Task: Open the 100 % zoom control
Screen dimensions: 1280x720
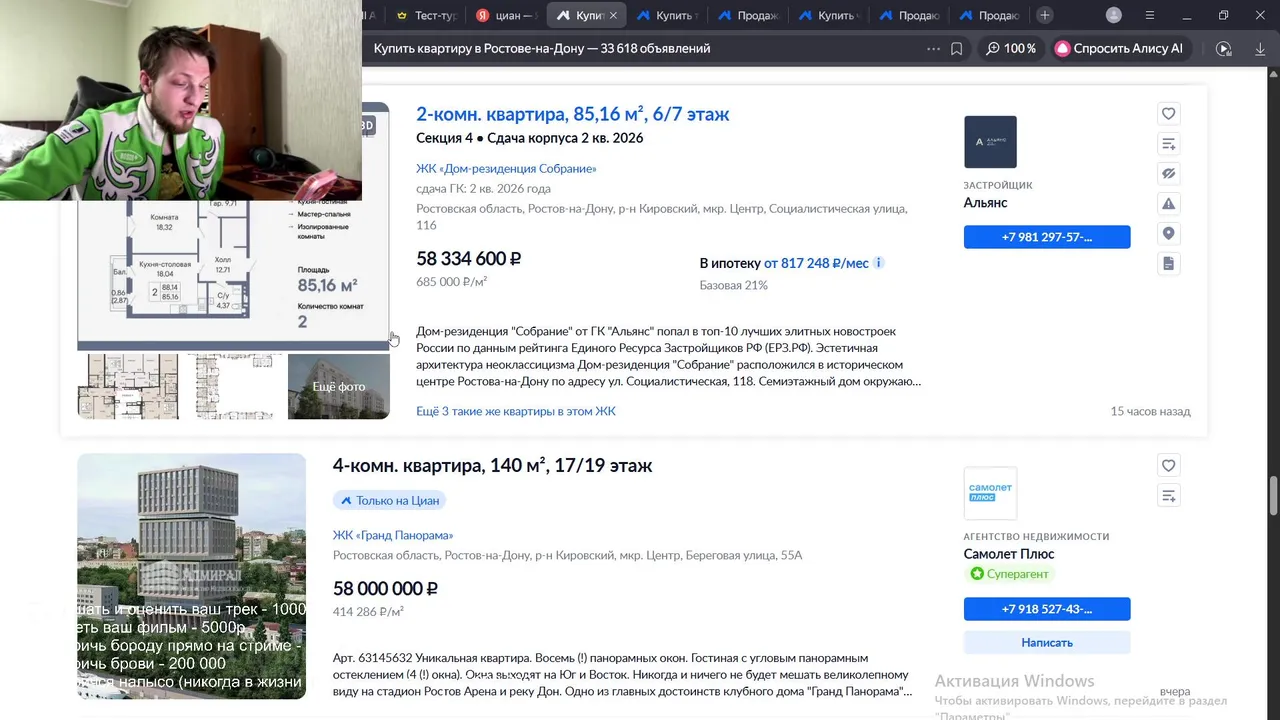Action: (1010, 48)
